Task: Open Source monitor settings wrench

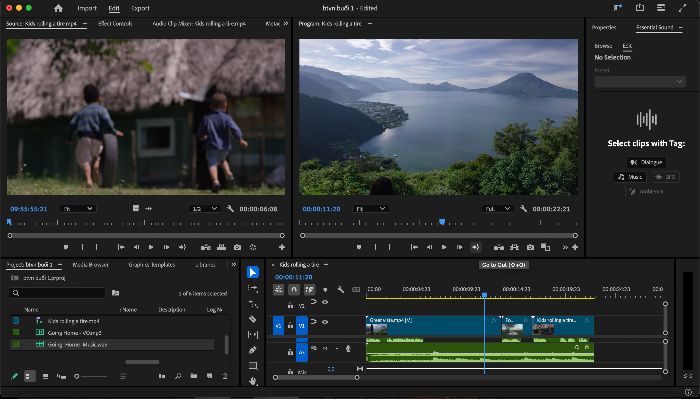Action: click(x=230, y=208)
